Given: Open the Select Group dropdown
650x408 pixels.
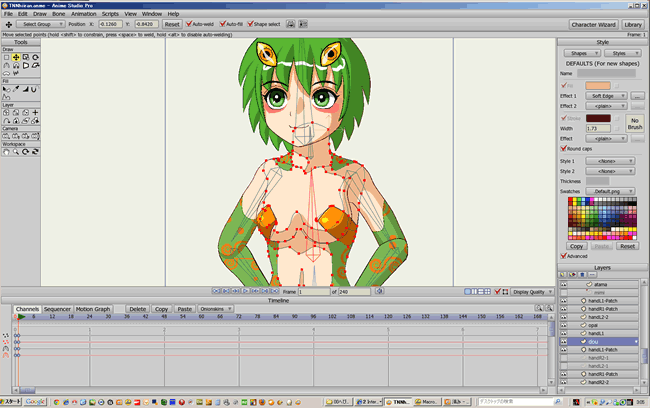Looking at the screenshot, I should click(x=41, y=24).
